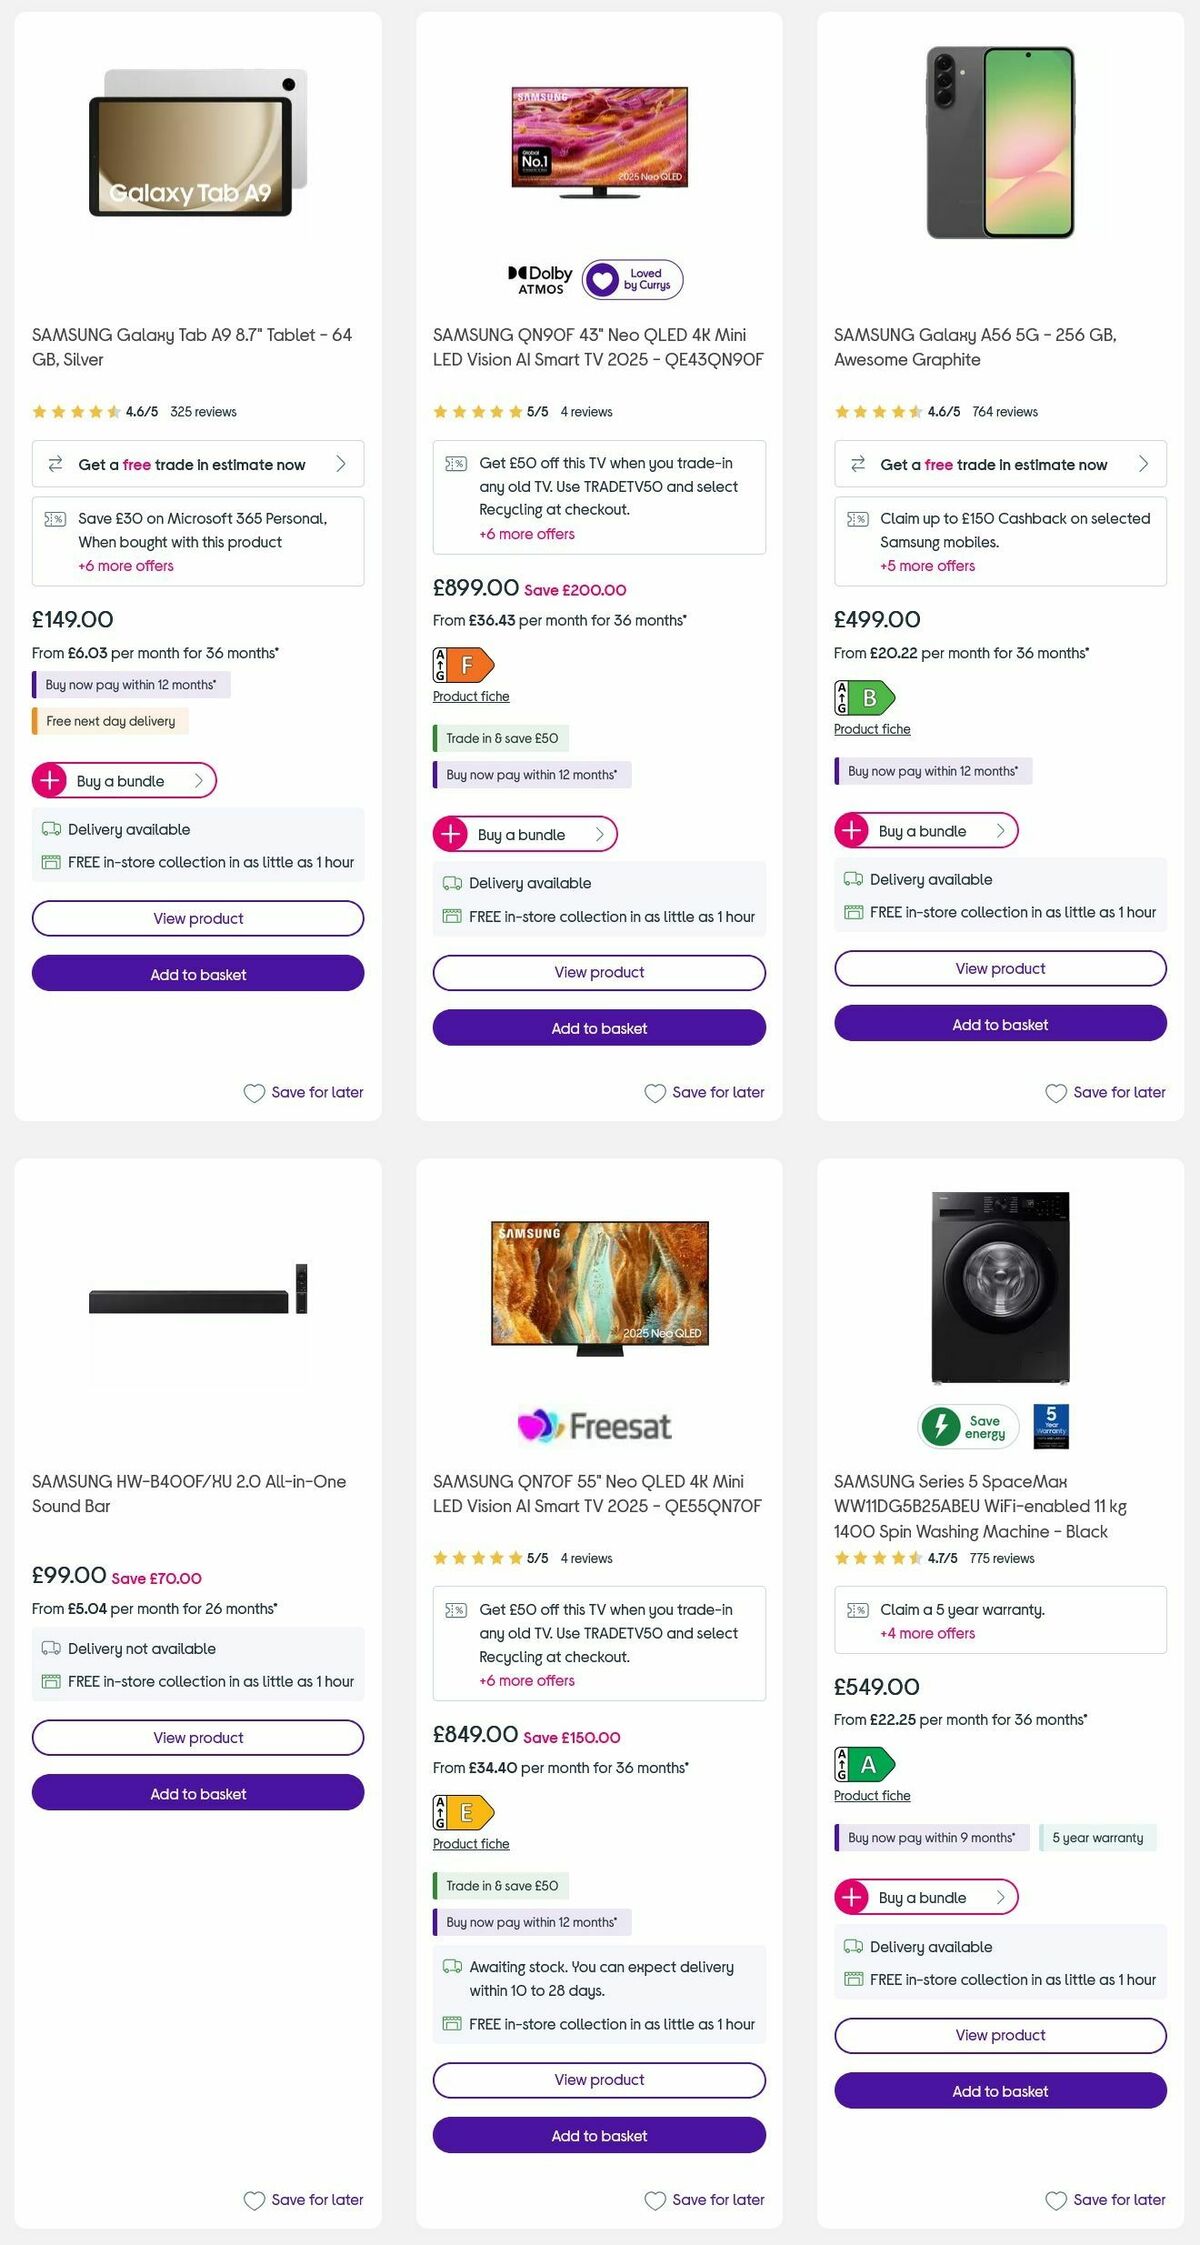The image size is (1200, 2245).
Task: Tap the heart to save the QN9OF TV
Action: pos(656,1092)
